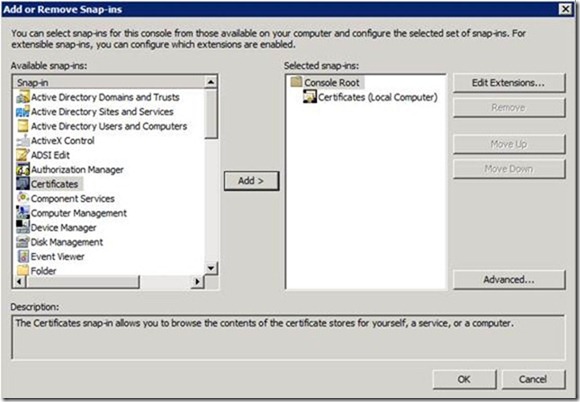Select Active Directory Sites and Services snap-in
Screen dimensions: 580x402
tap(102, 112)
